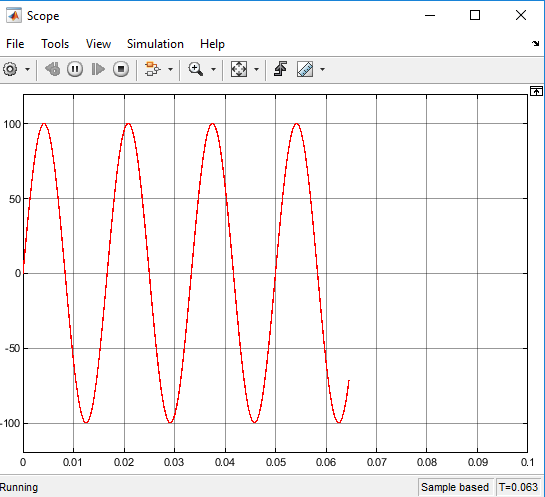Pause the running simulation
Screen dimensions: 545x497
point(75,69)
